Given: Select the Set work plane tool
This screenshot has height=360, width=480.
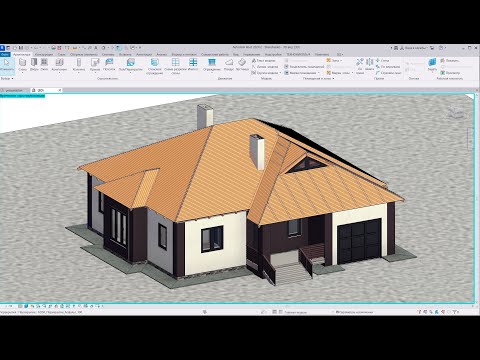Looking at the screenshot, I should [432, 65].
